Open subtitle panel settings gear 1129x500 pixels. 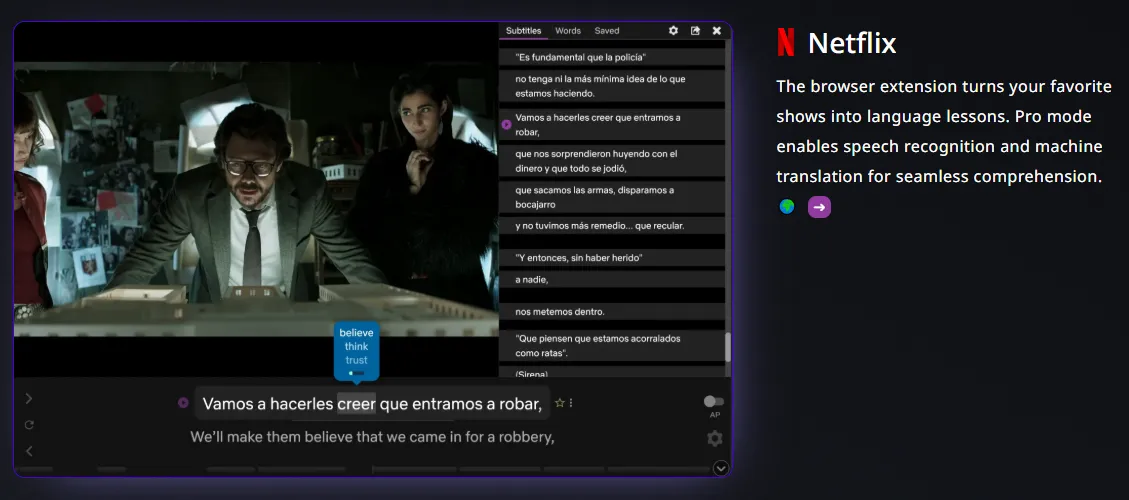pyautogui.click(x=673, y=31)
